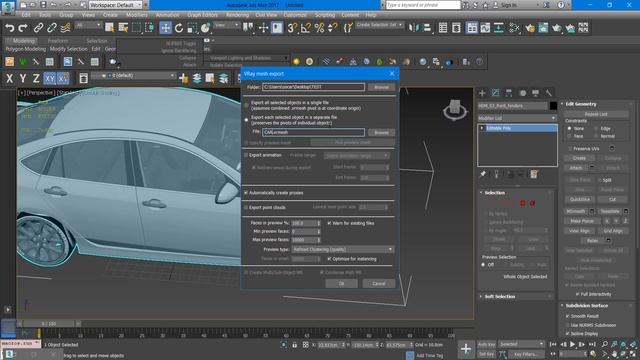Toggle the Smooth Result checkbox
The image size is (640, 360).
(567, 316)
